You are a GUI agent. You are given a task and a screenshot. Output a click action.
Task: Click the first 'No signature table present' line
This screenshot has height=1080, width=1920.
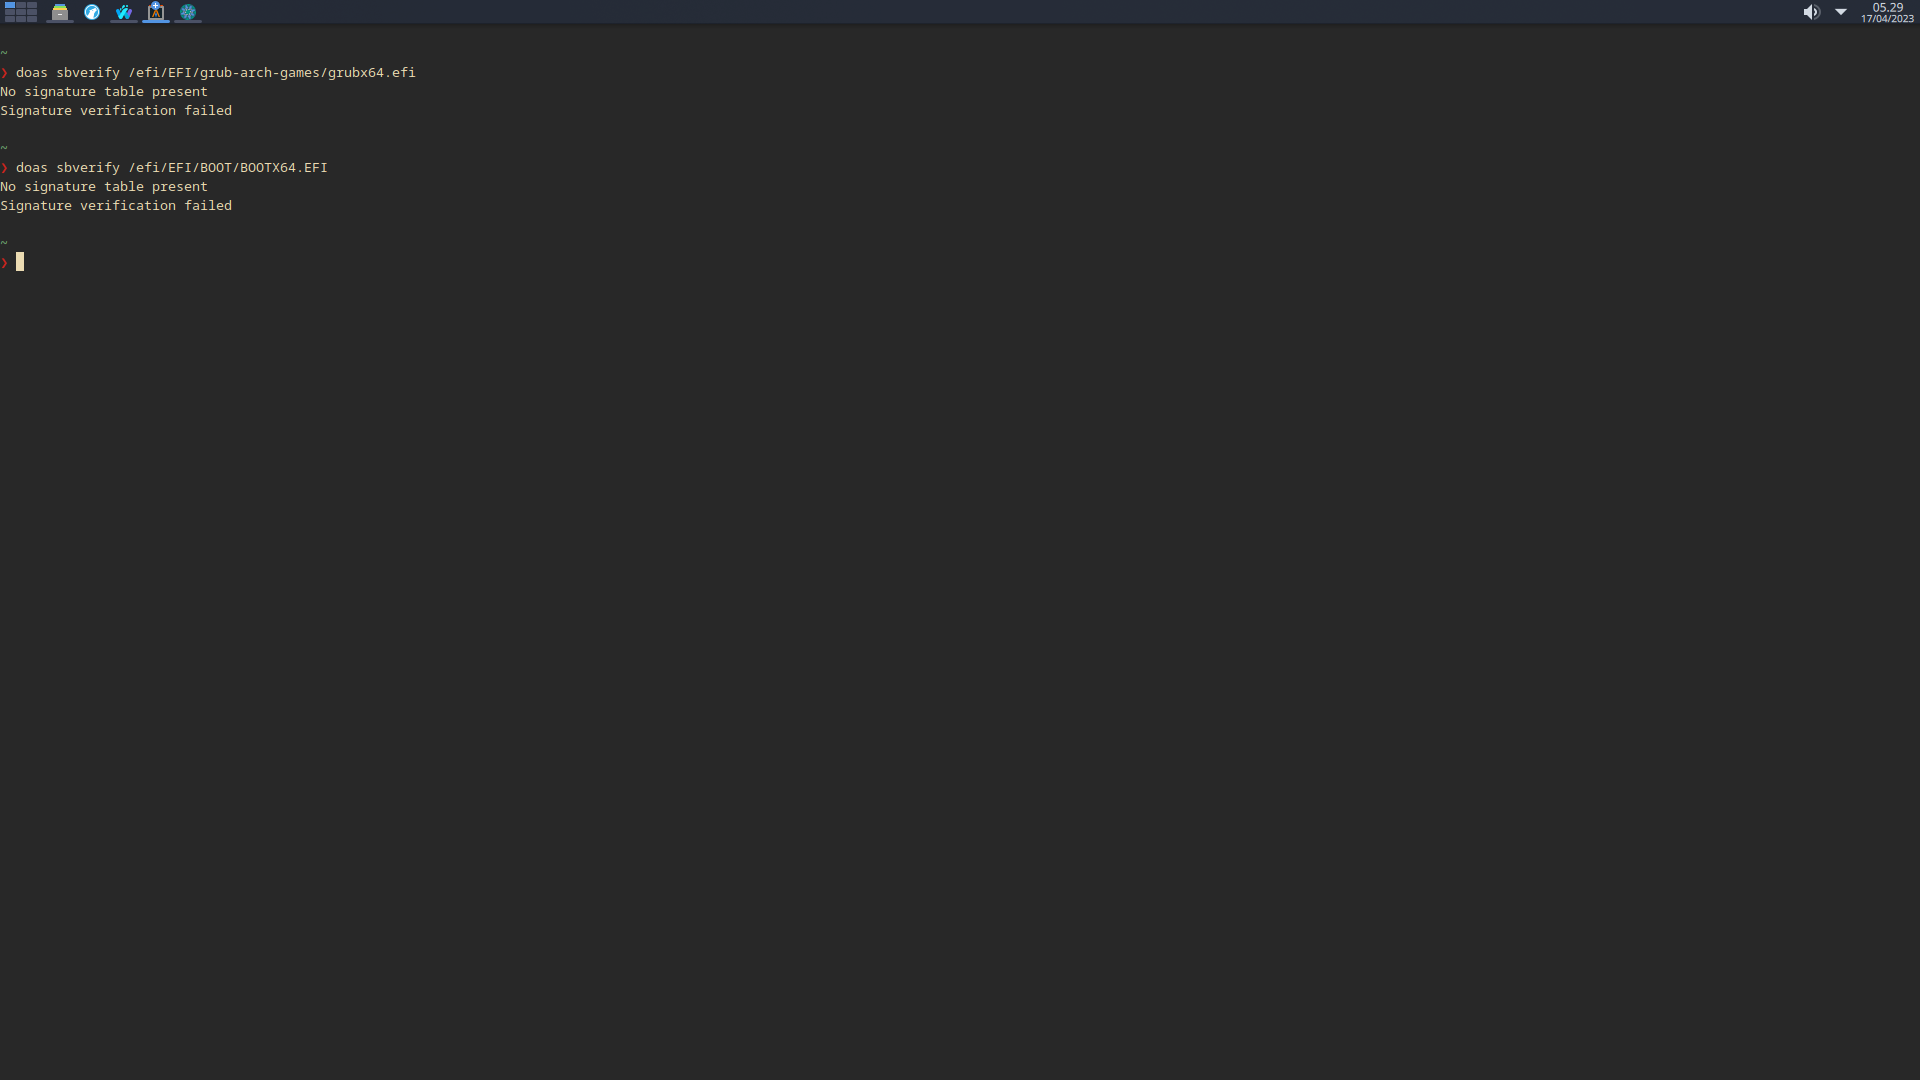coord(104,91)
